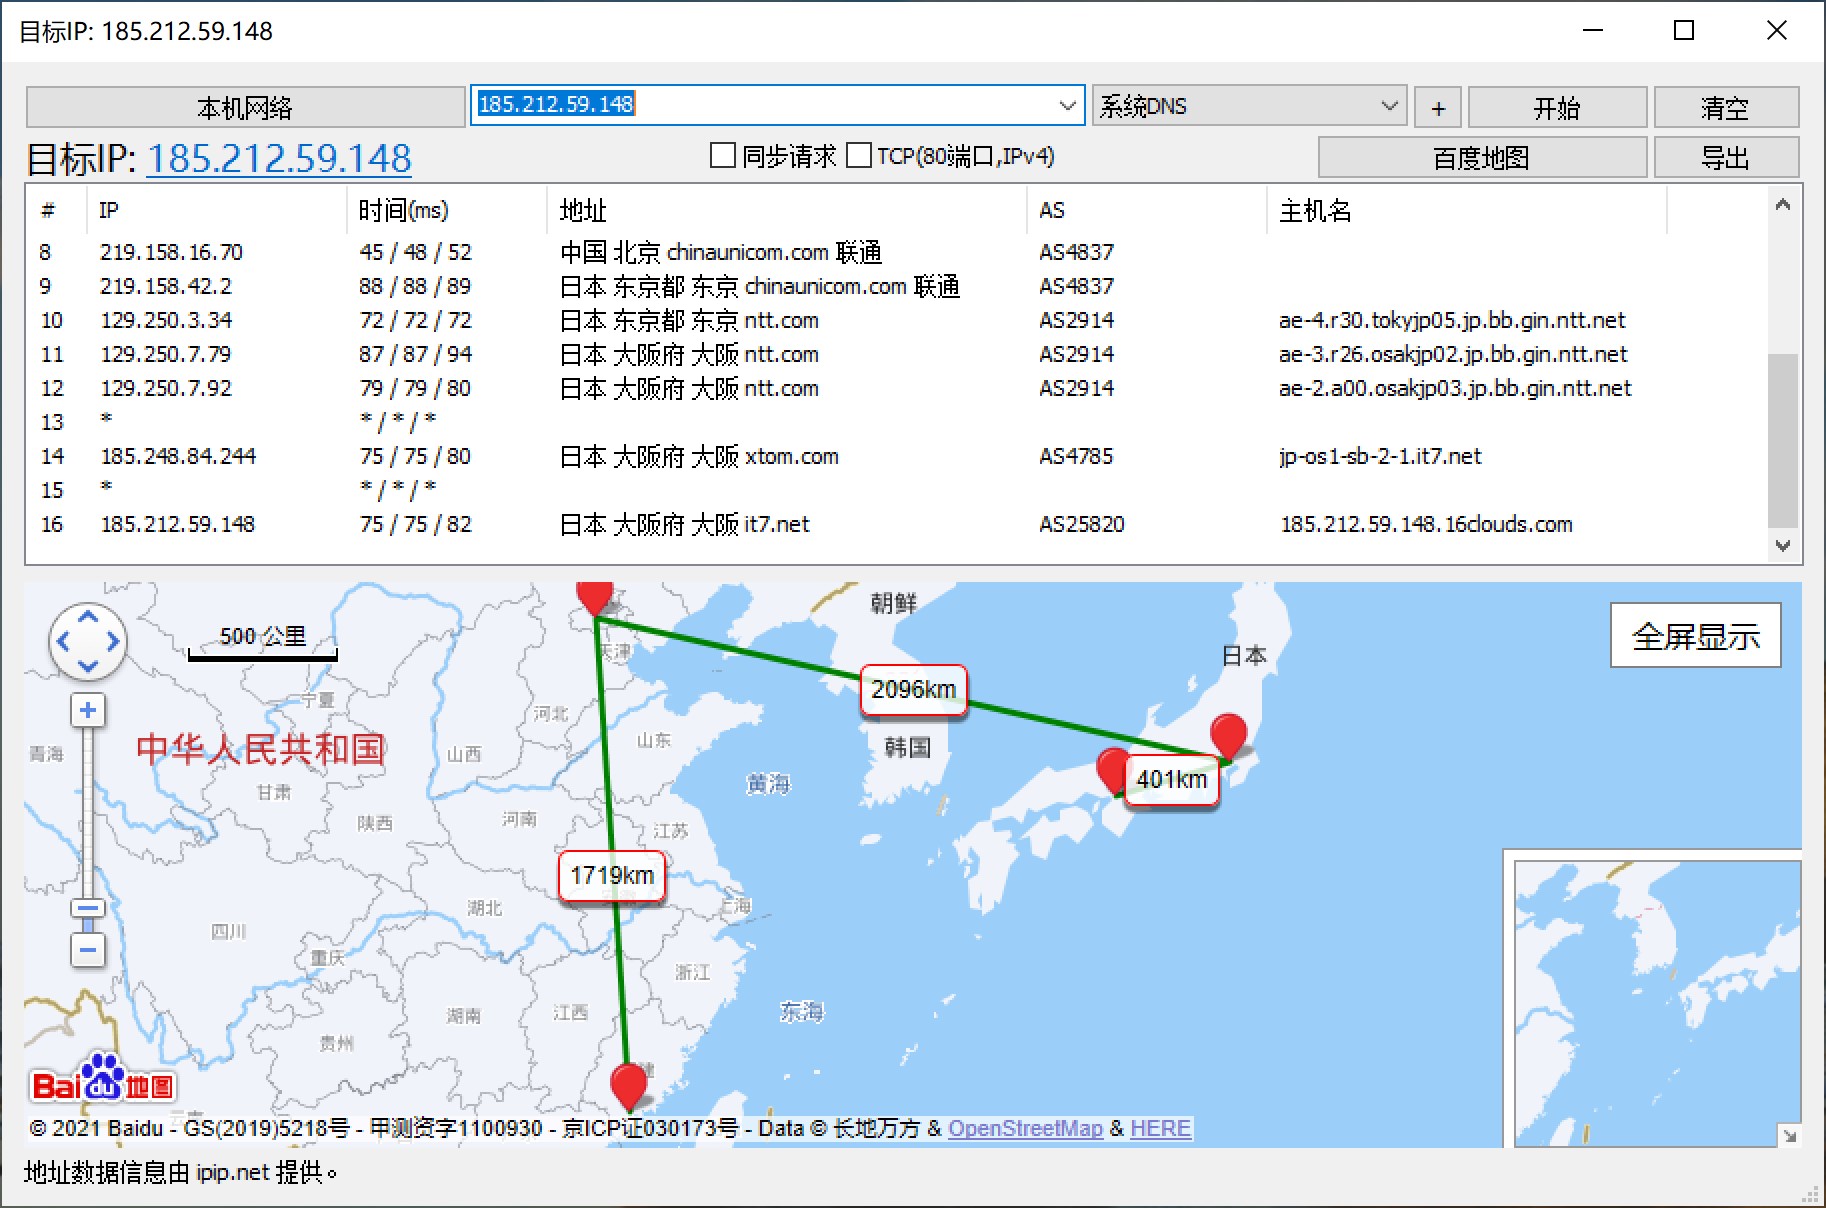This screenshot has width=1826, height=1208.
Task: Click the results list scroll up arrow
Action: [1782, 205]
